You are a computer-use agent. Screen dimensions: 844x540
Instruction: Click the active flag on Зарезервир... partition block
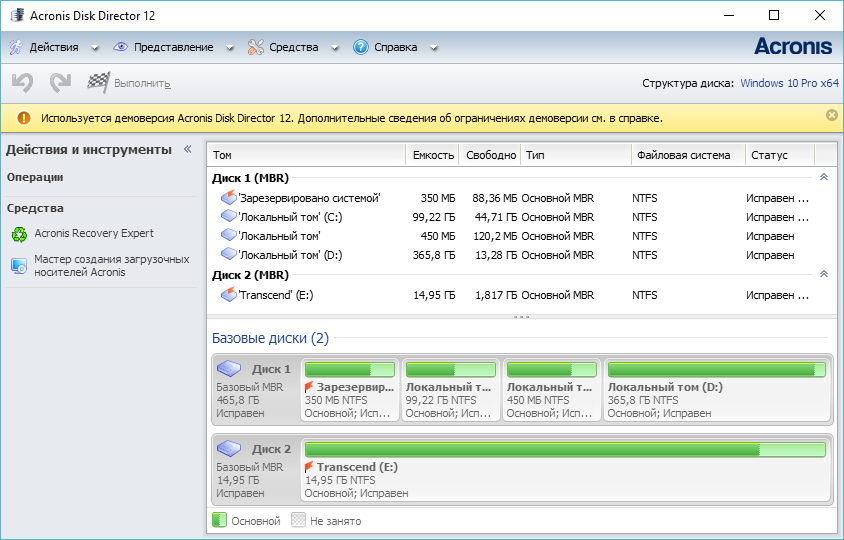point(309,387)
